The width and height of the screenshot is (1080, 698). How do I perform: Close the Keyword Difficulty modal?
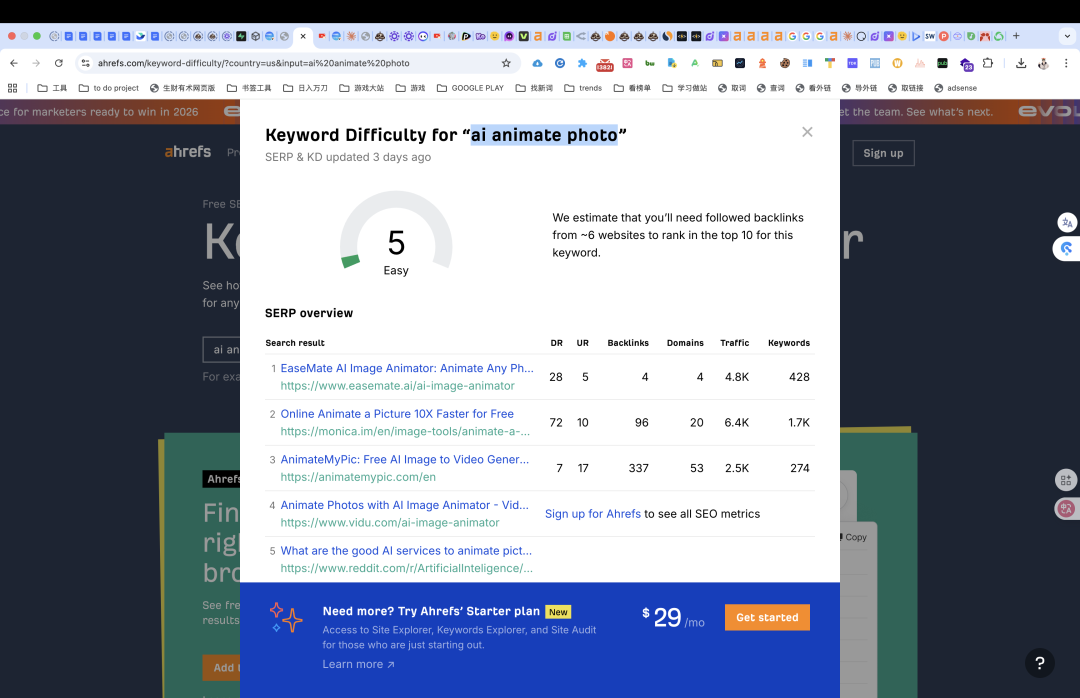click(807, 132)
